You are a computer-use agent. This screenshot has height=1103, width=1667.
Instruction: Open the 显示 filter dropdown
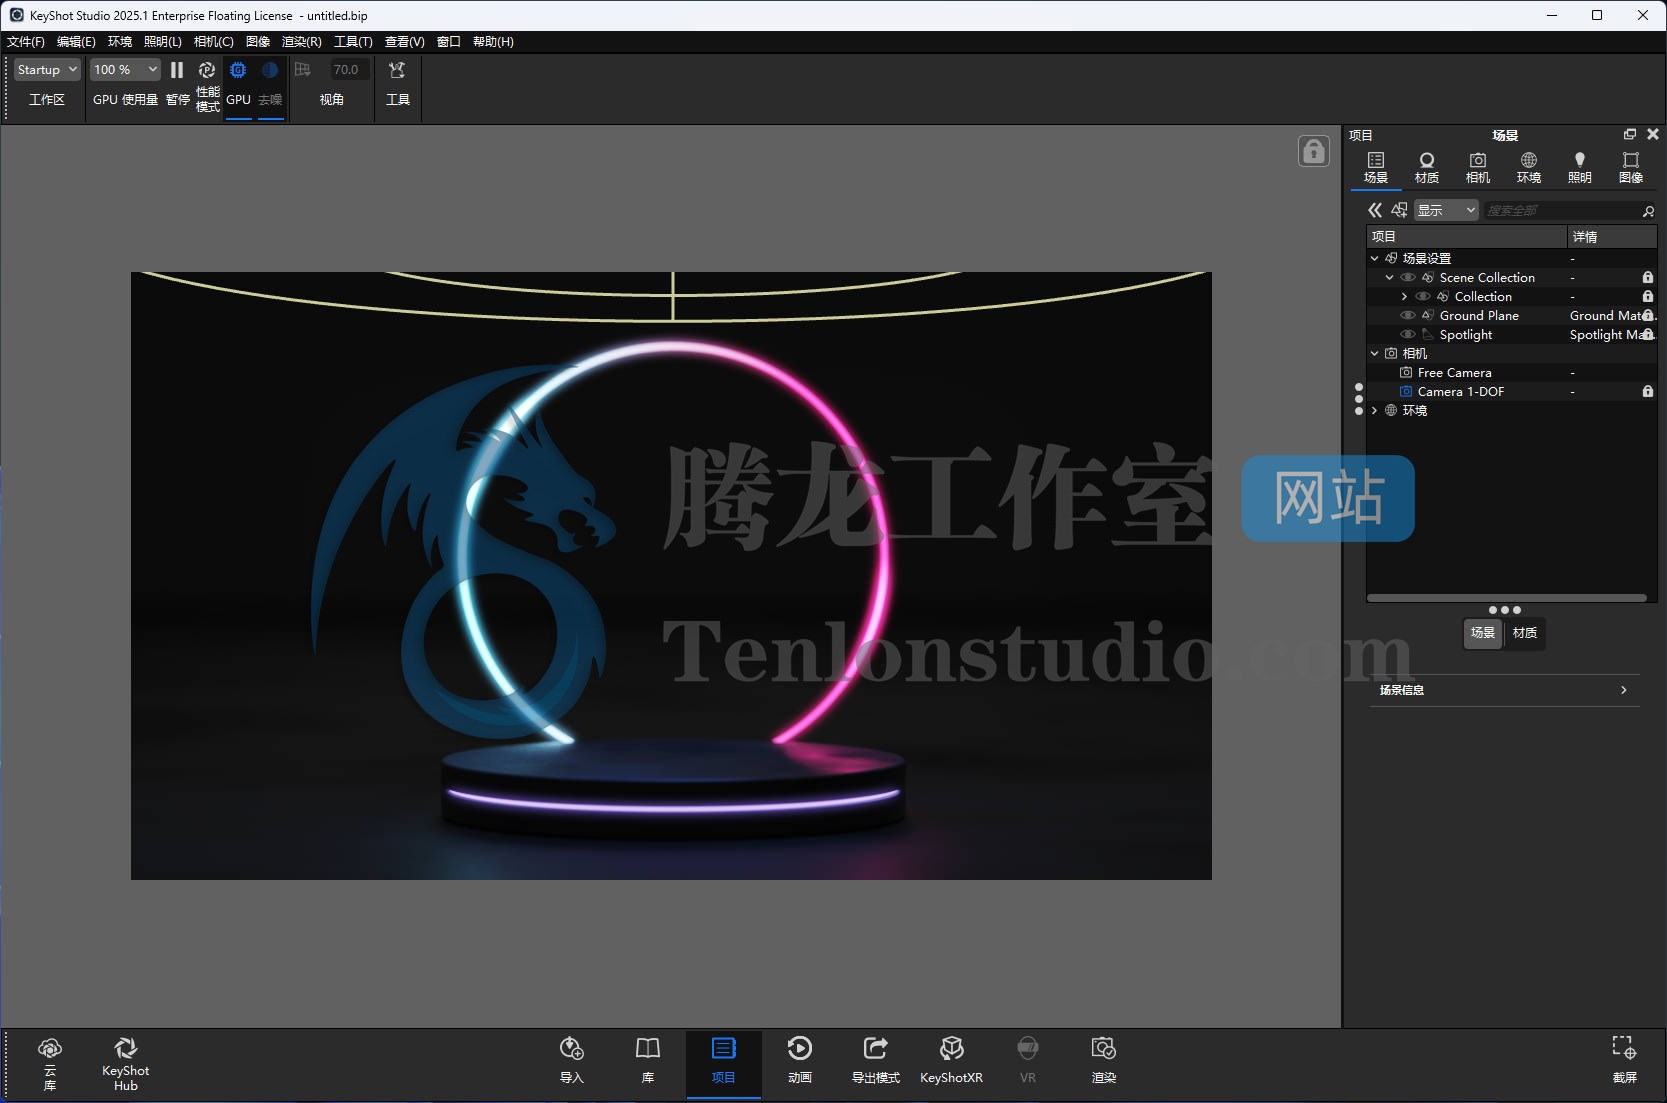pos(1446,210)
